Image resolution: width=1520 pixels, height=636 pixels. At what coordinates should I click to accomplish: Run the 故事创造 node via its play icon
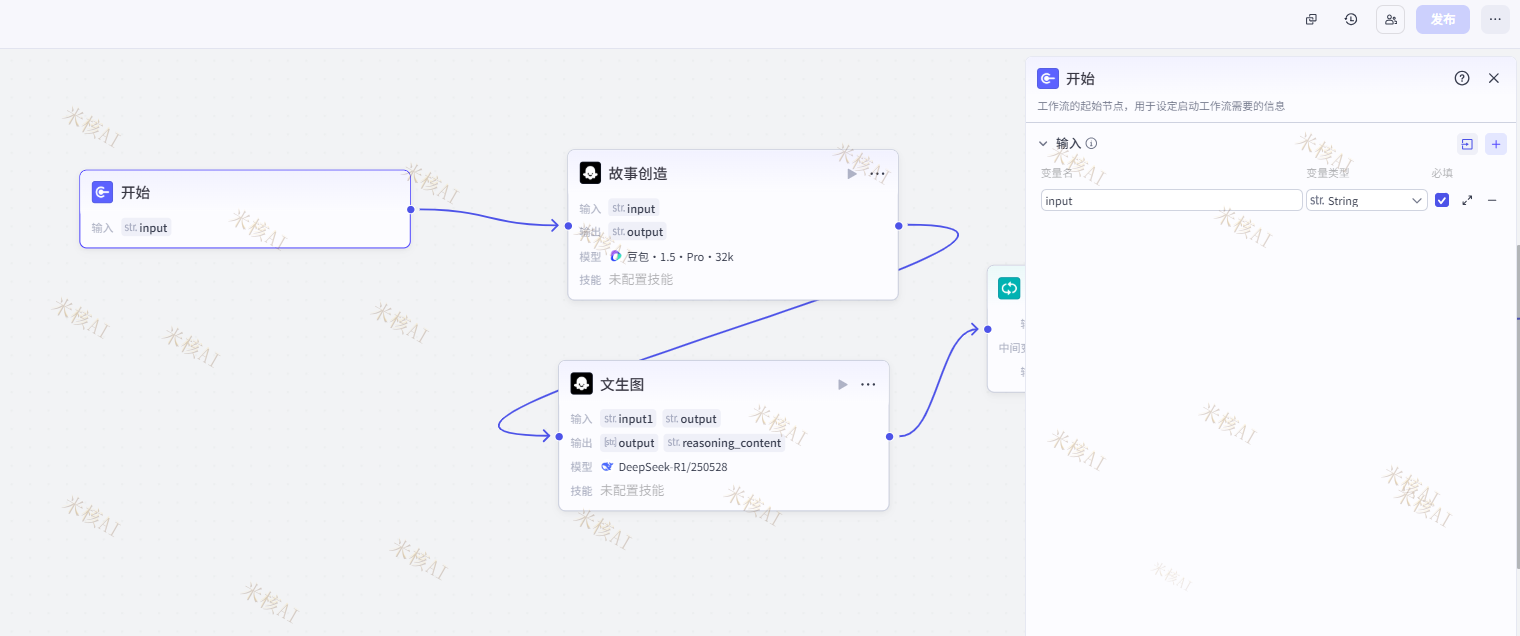pos(851,173)
